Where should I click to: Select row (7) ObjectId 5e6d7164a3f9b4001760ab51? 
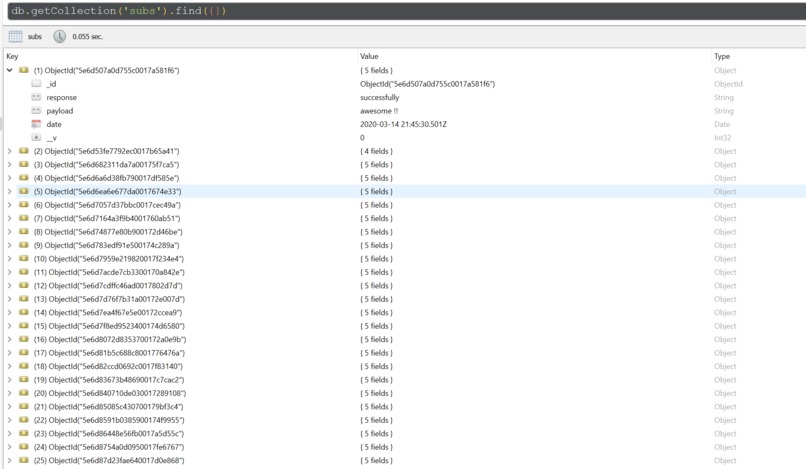(x=107, y=218)
